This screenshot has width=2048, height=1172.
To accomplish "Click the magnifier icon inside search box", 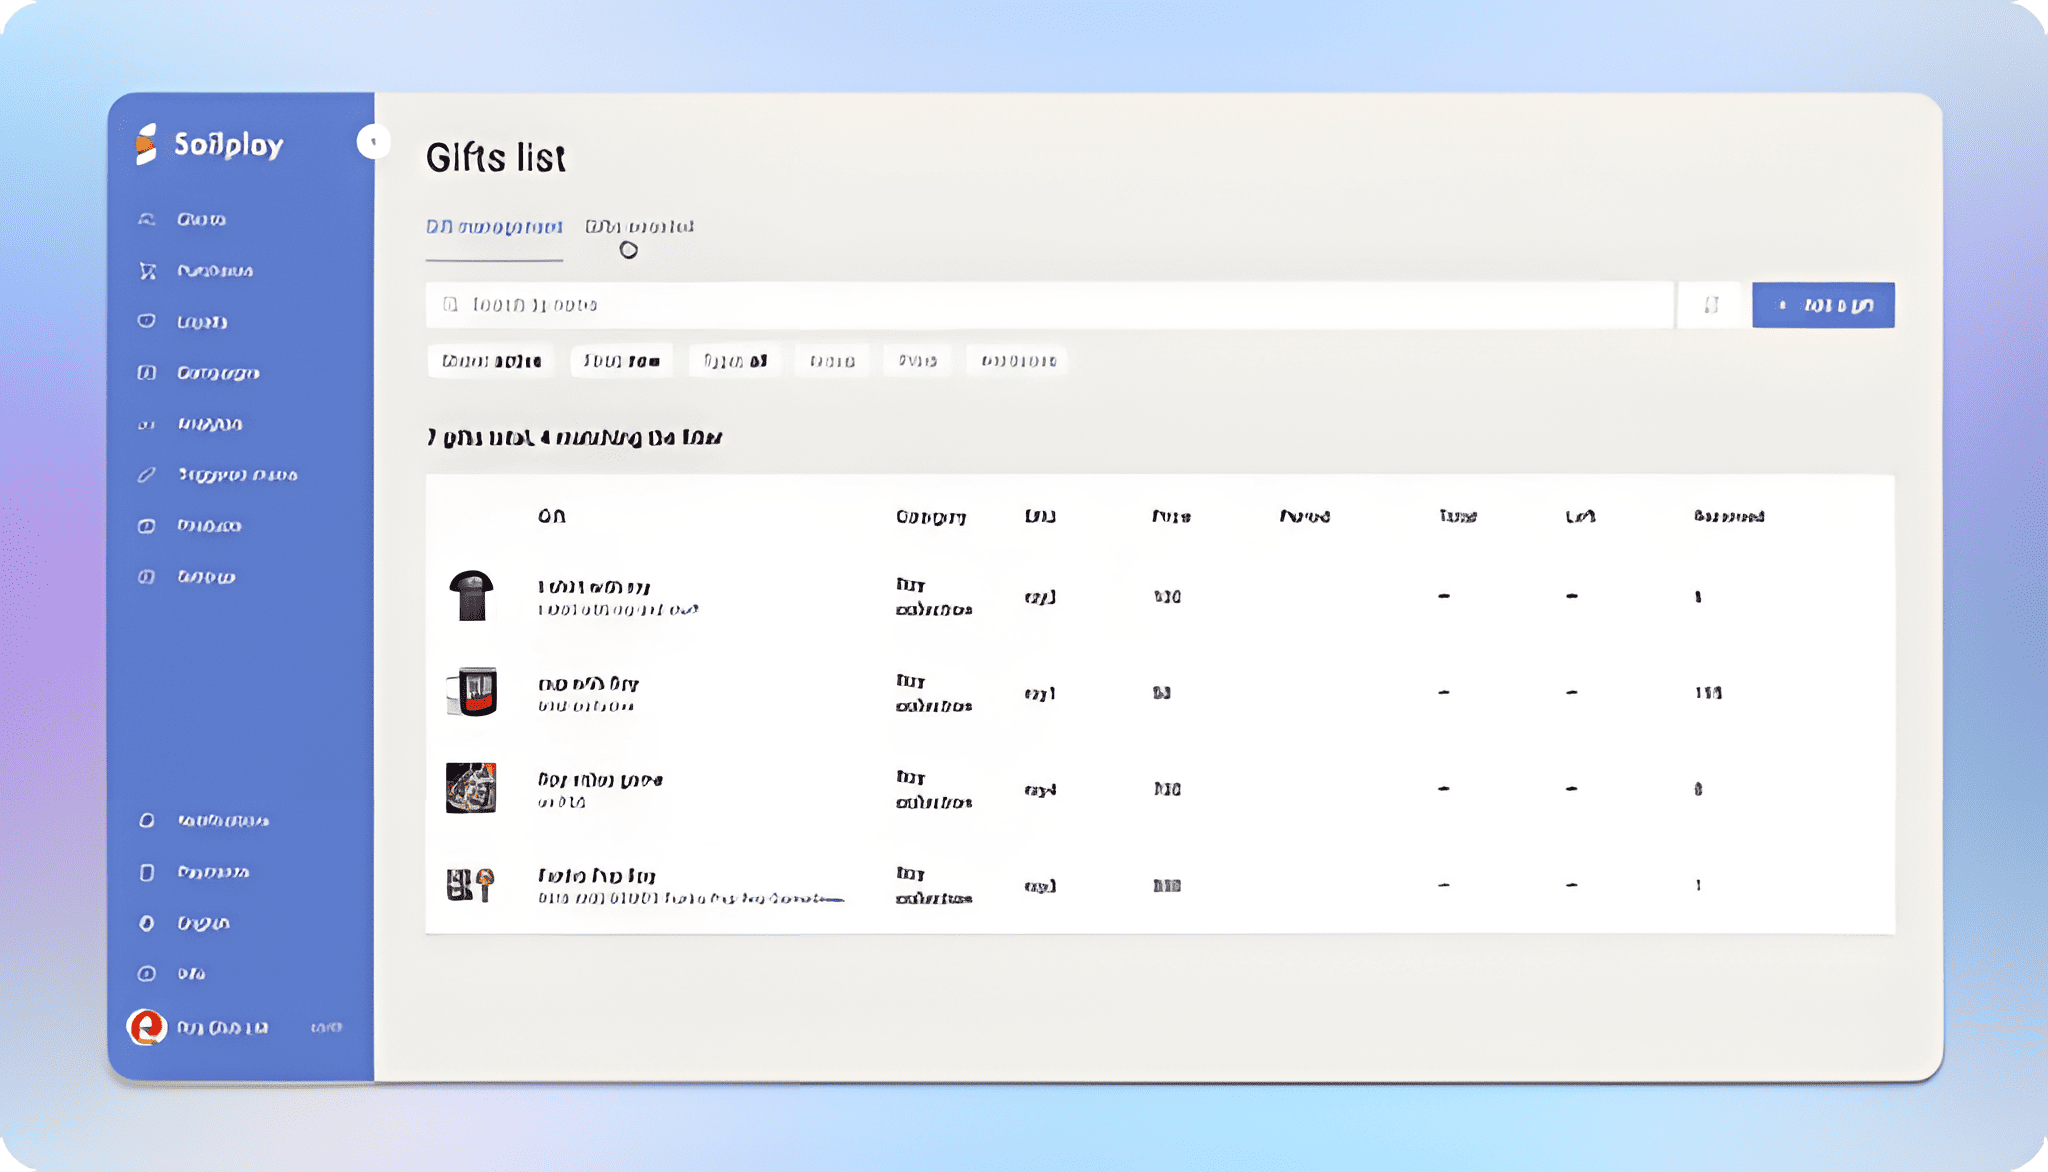I will [451, 304].
